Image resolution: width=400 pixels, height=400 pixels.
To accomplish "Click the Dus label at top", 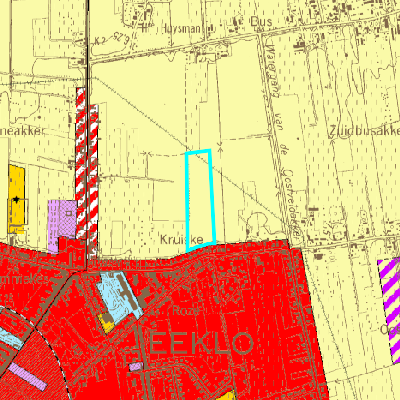I will point(261,22).
